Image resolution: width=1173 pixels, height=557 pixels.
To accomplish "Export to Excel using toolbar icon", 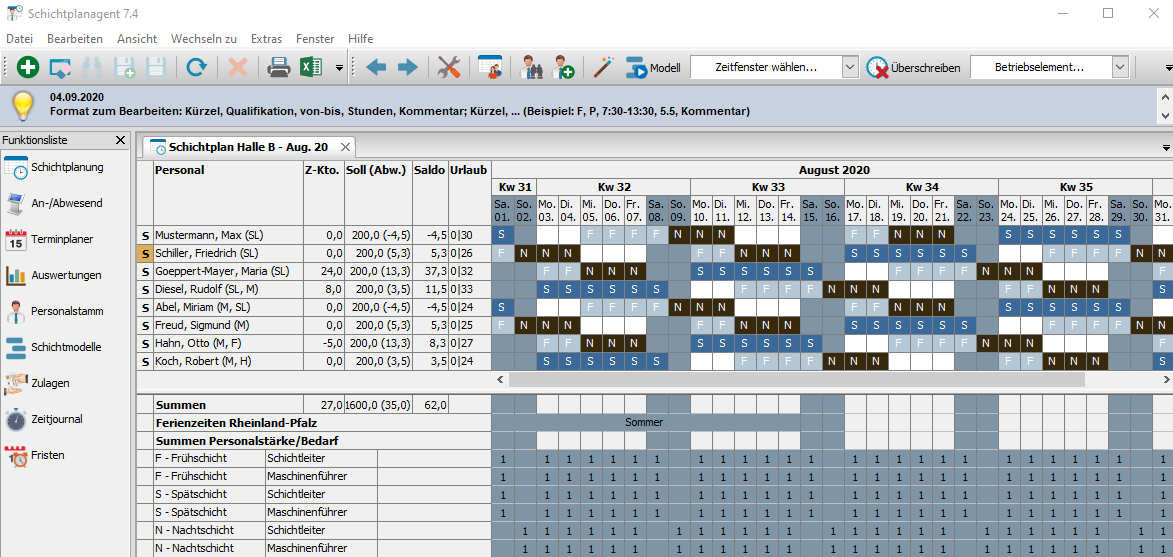I will pyautogui.click(x=311, y=67).
